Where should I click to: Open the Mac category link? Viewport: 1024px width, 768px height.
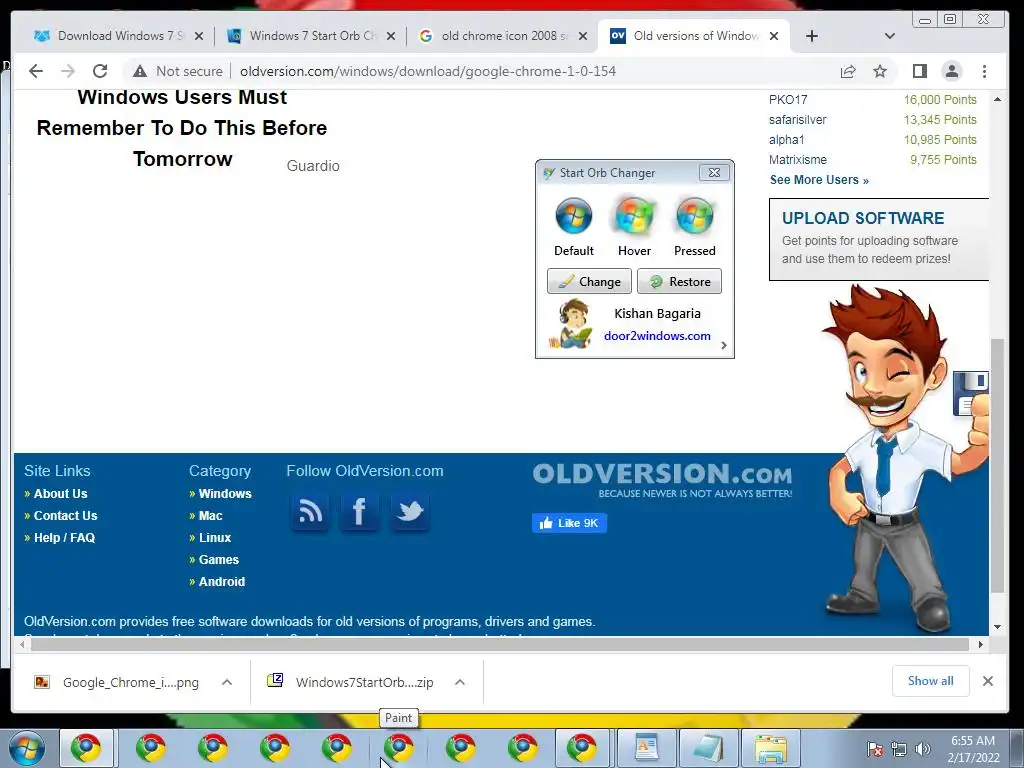210,516
